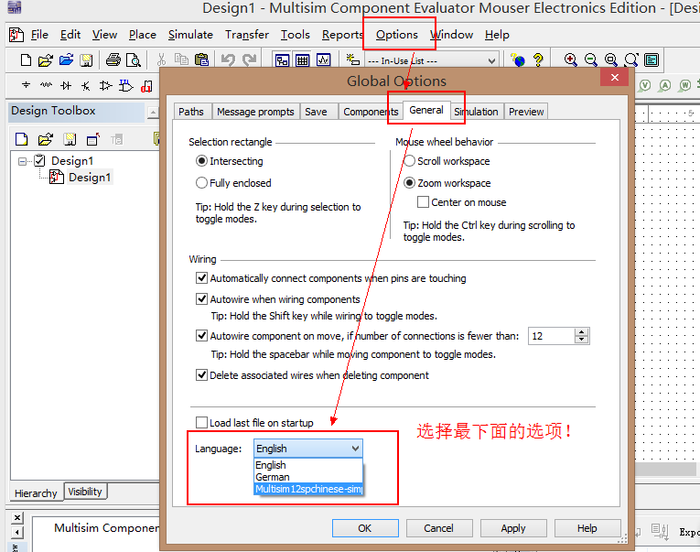Click the Save floppy disk icon in main toolbar
The height and width of the screenshot is (552, 700).
click(x=86, y=60)
